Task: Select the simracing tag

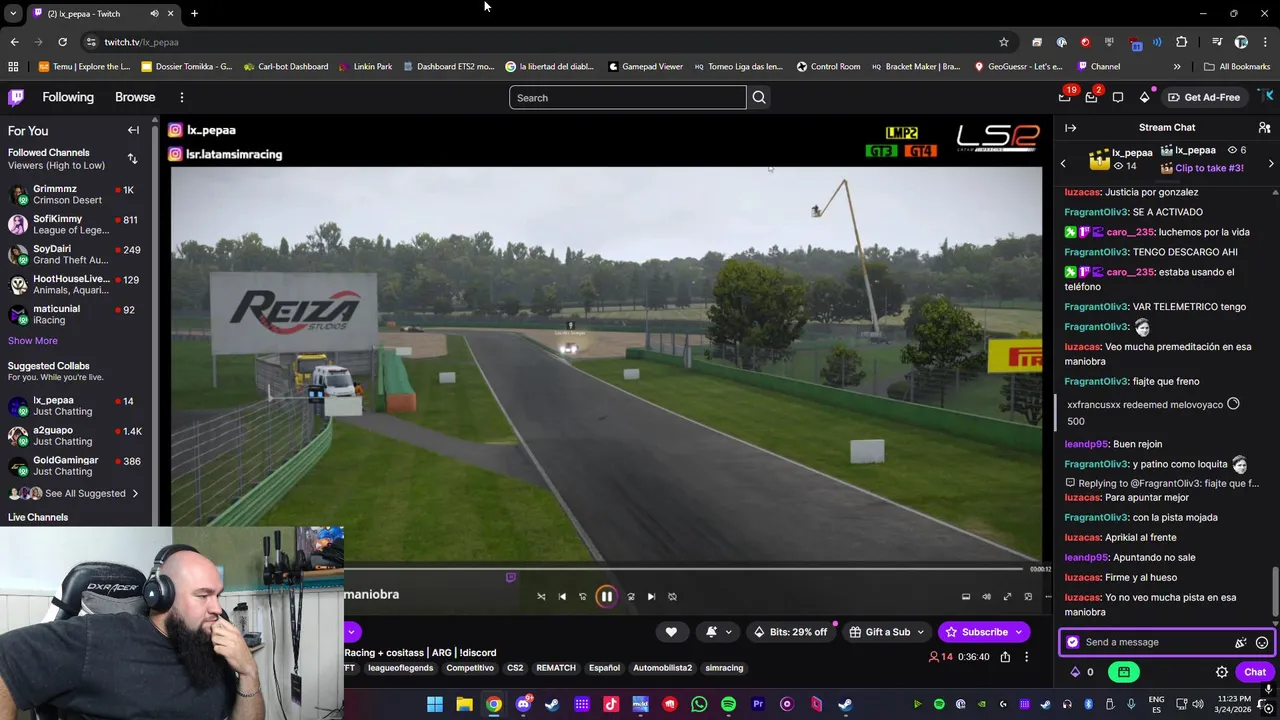Action: pyautogui.click(x=724, y=668)
